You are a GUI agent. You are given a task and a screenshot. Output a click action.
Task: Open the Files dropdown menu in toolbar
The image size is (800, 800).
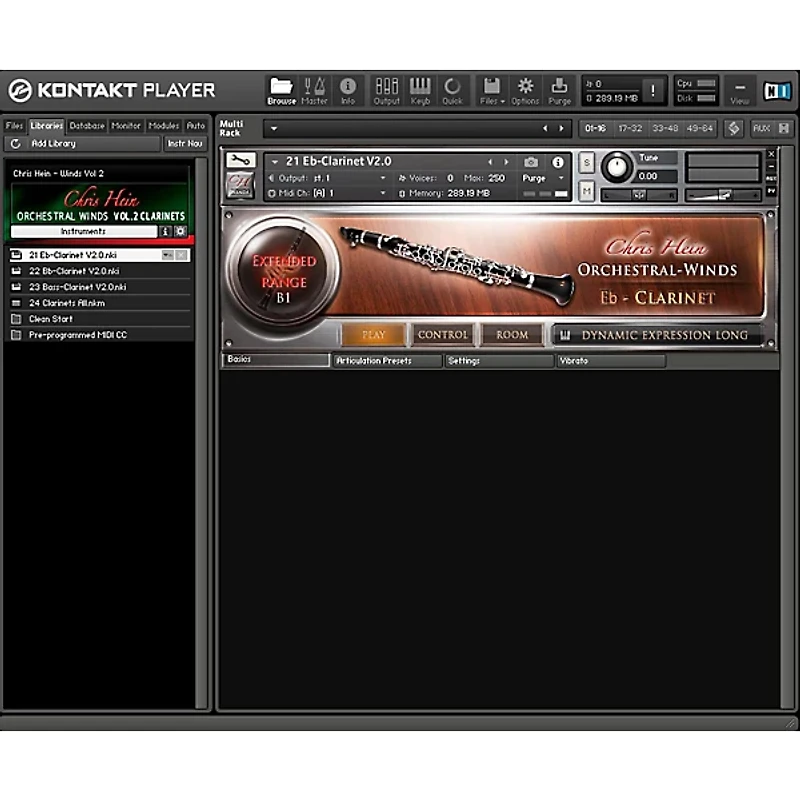coord(492,91)
